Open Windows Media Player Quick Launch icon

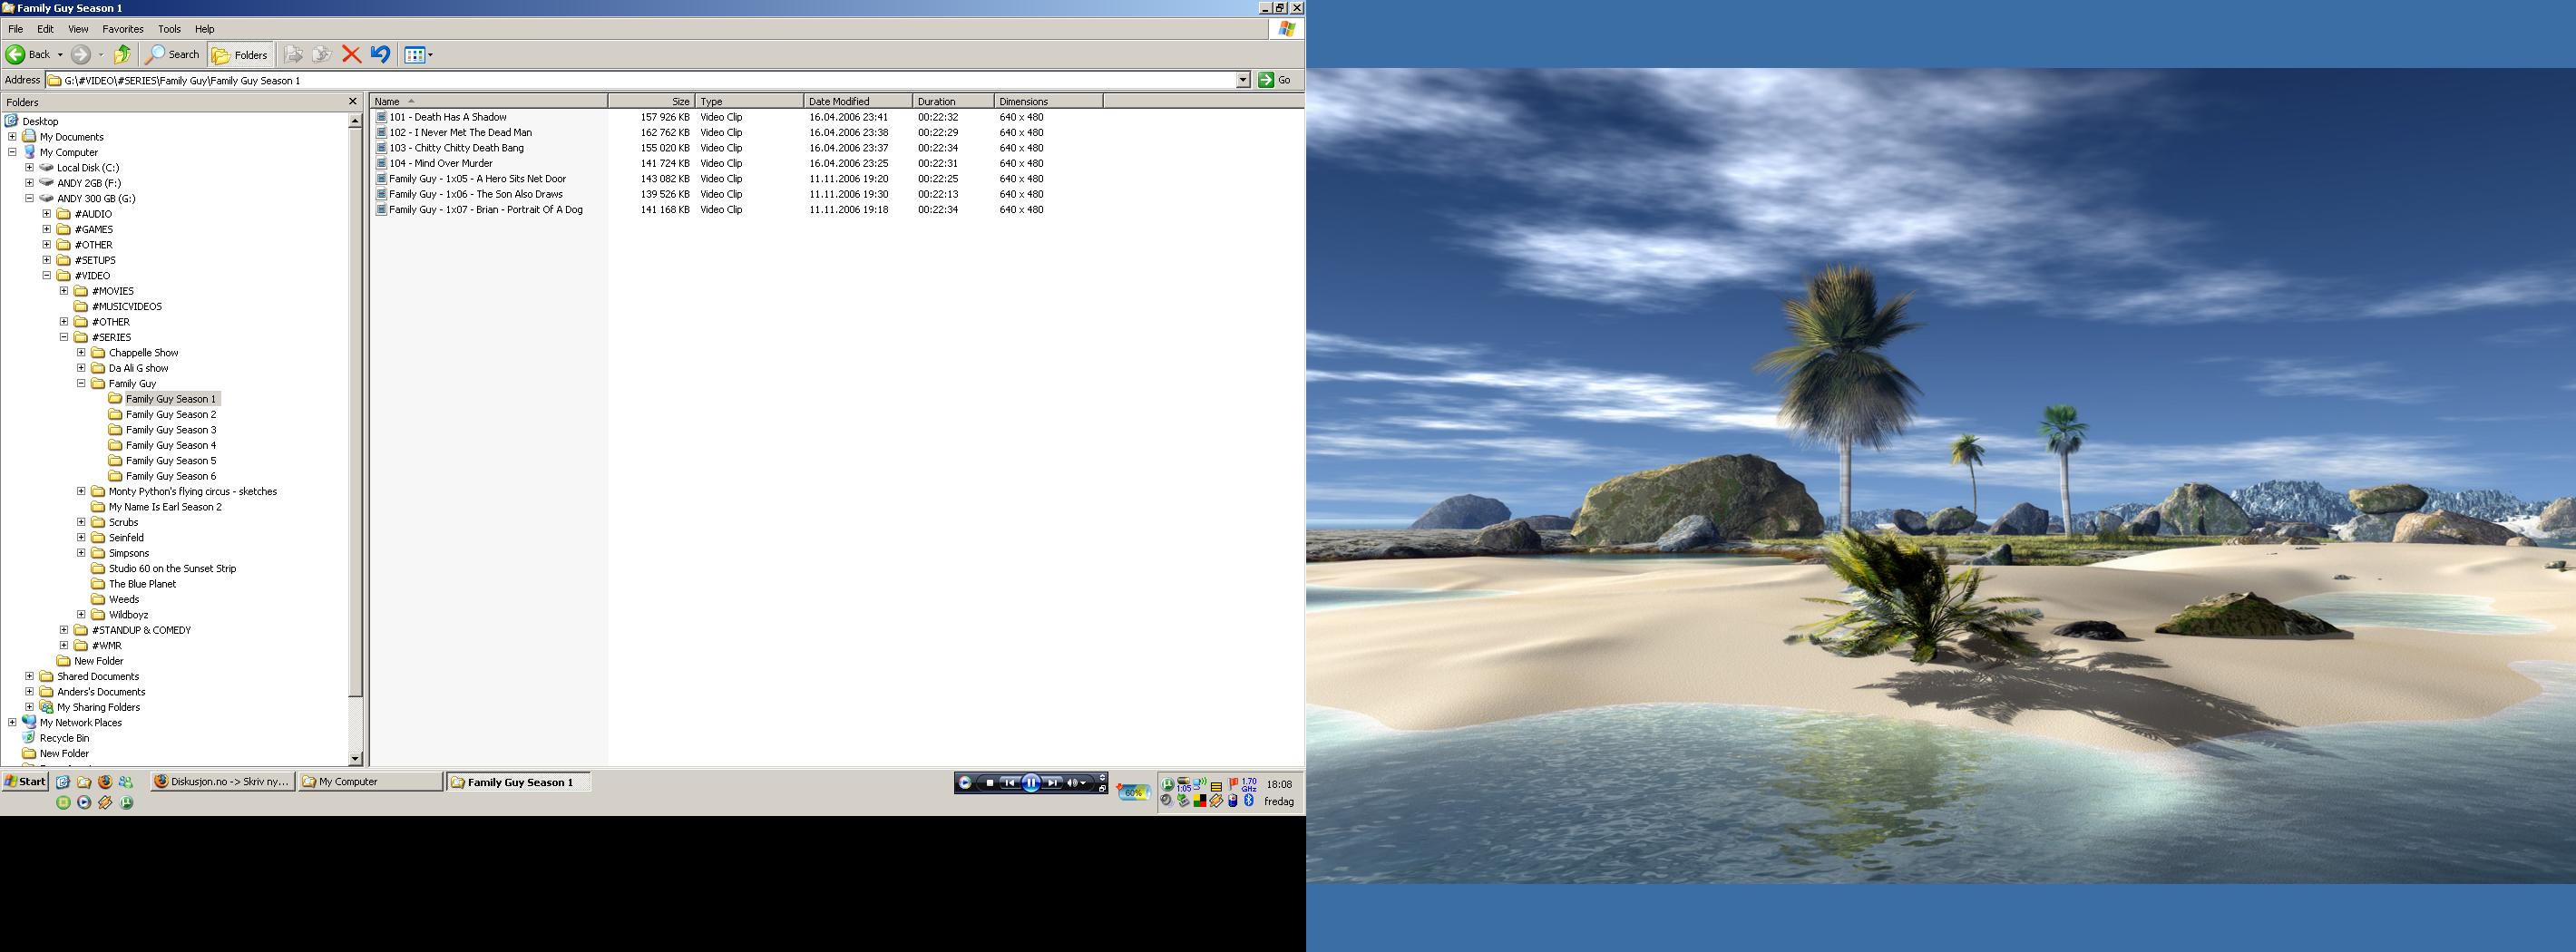point(84,802)
